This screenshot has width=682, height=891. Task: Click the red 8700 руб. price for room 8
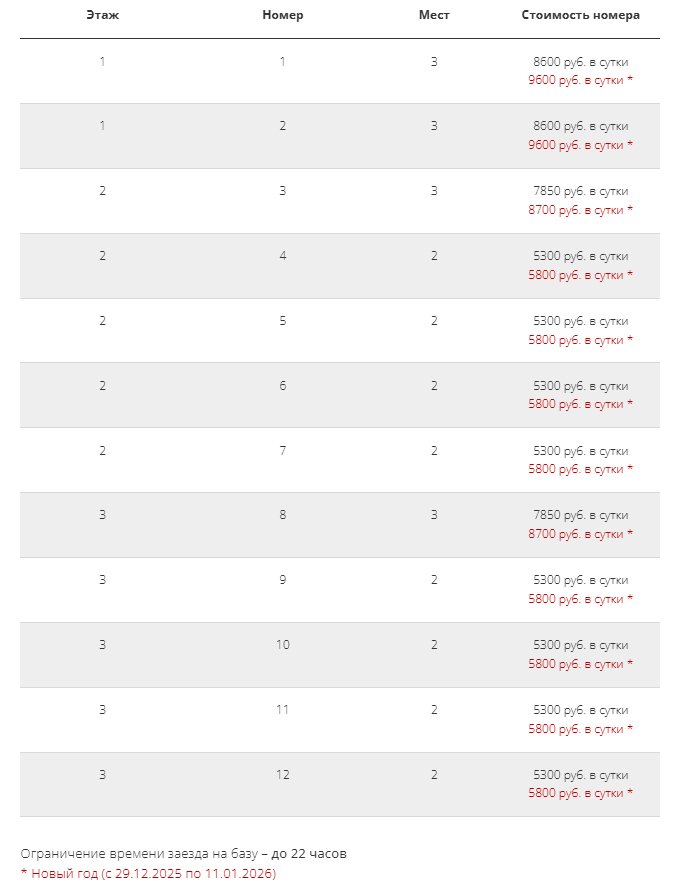pos(580,534)
